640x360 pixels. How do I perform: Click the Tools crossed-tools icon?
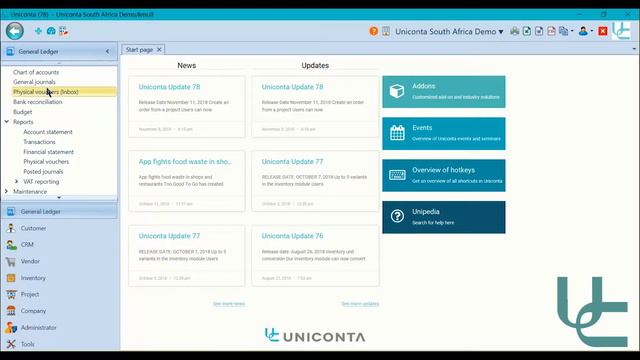(x=11, y=344)
